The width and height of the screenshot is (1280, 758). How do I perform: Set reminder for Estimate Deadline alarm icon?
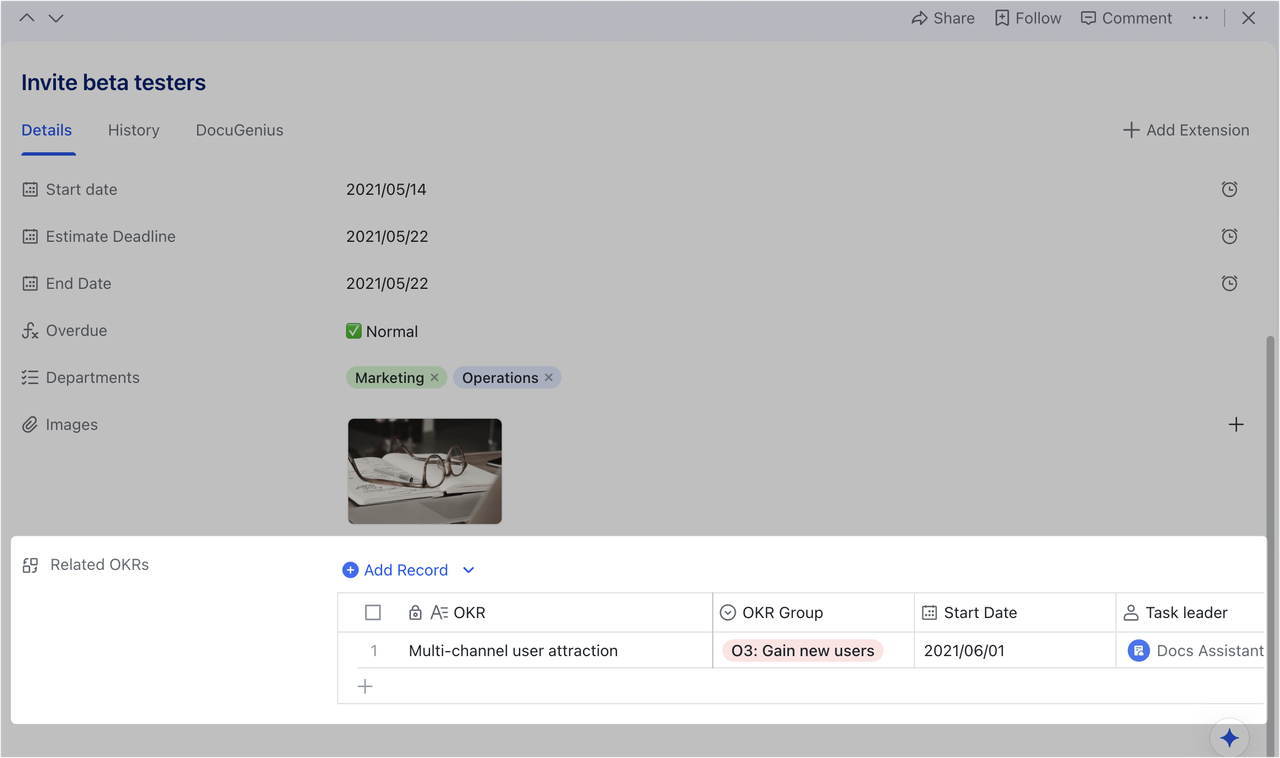coord(1229,236)
